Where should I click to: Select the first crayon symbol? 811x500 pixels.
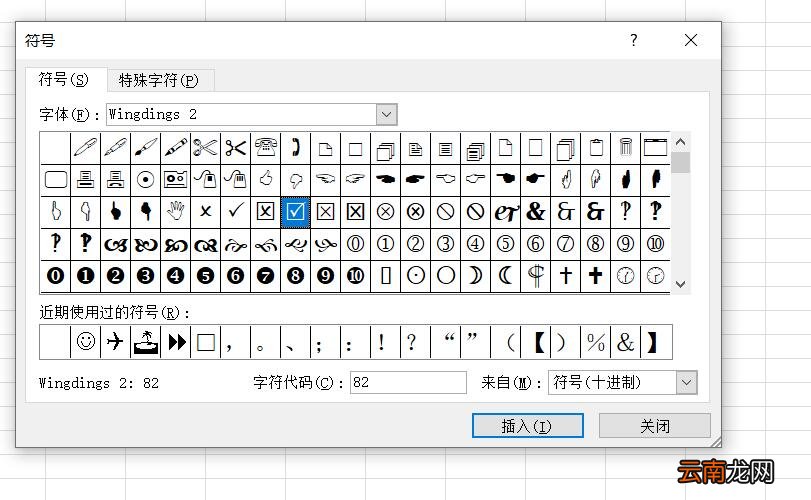pyautogui.click(x=175, y=148)
